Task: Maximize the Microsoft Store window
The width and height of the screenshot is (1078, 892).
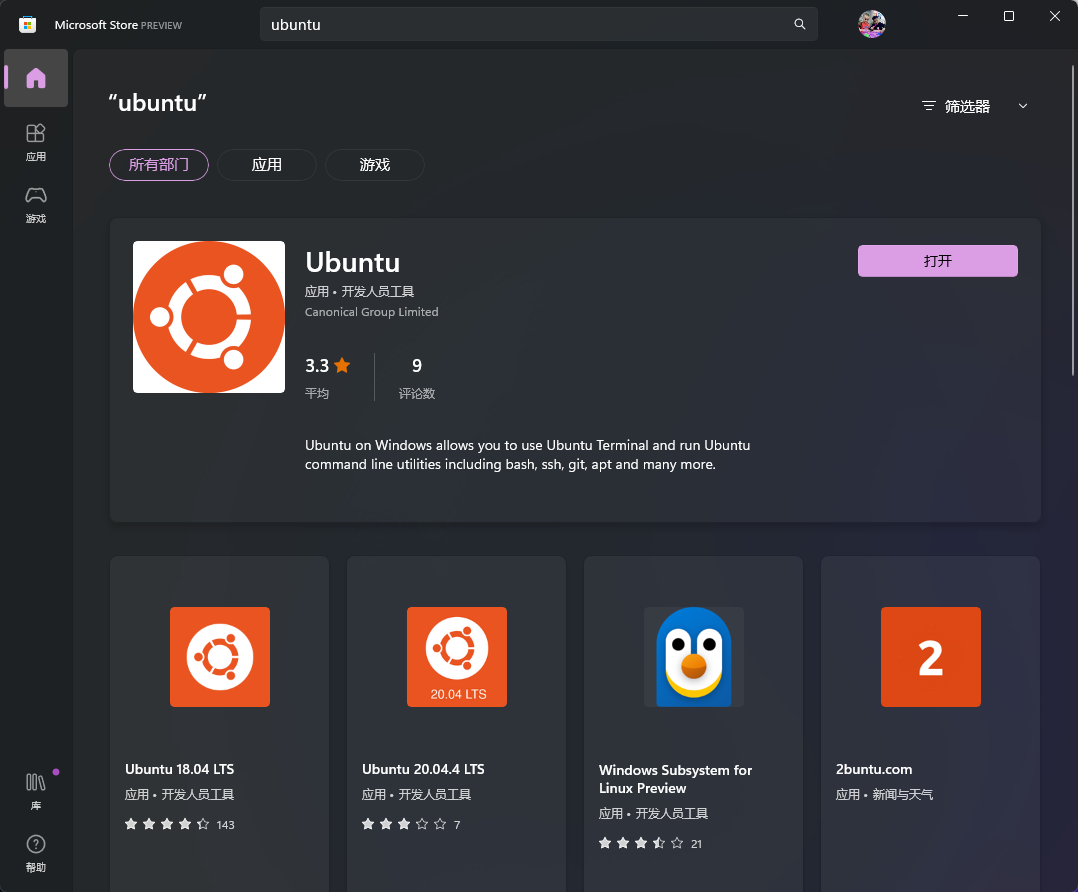Action: tap(1009, 16)
